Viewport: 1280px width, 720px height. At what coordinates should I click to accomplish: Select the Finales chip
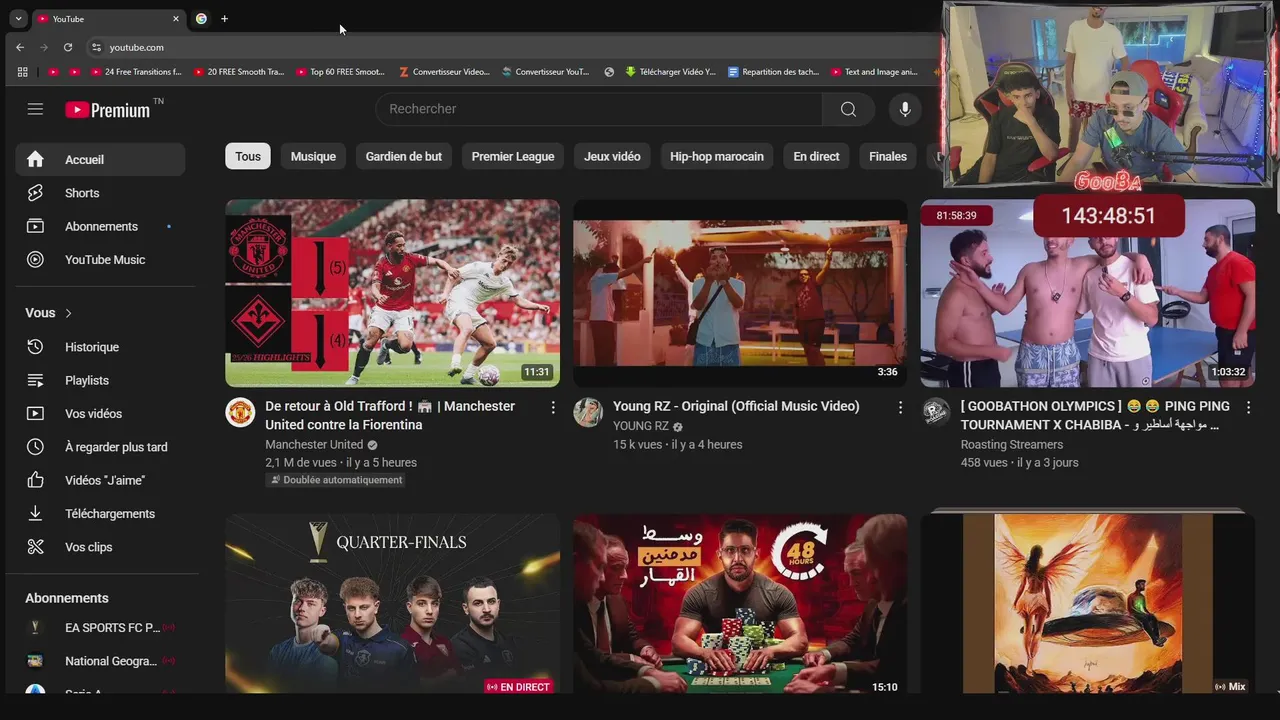[x=888, y=156]
